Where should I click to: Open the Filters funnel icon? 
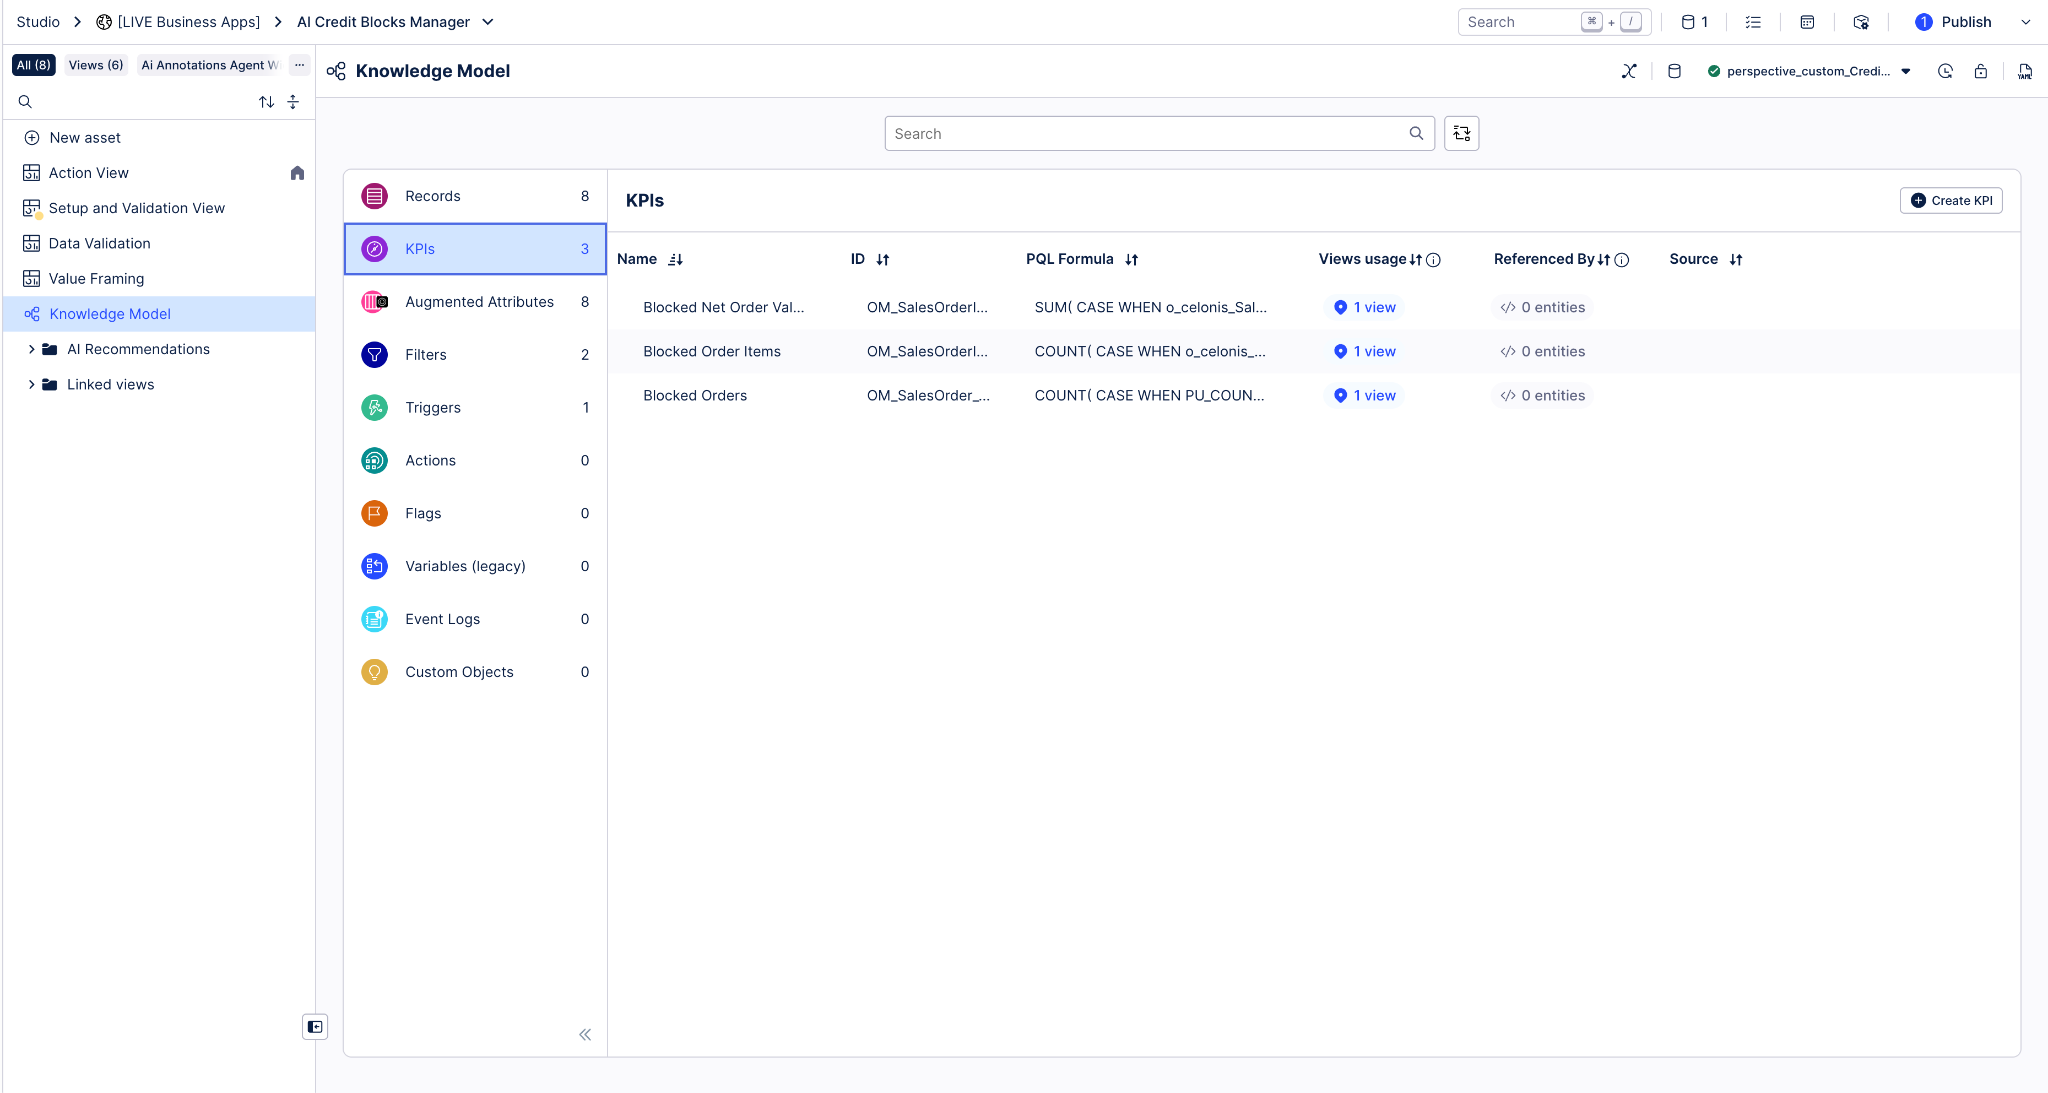coord(374,355)
